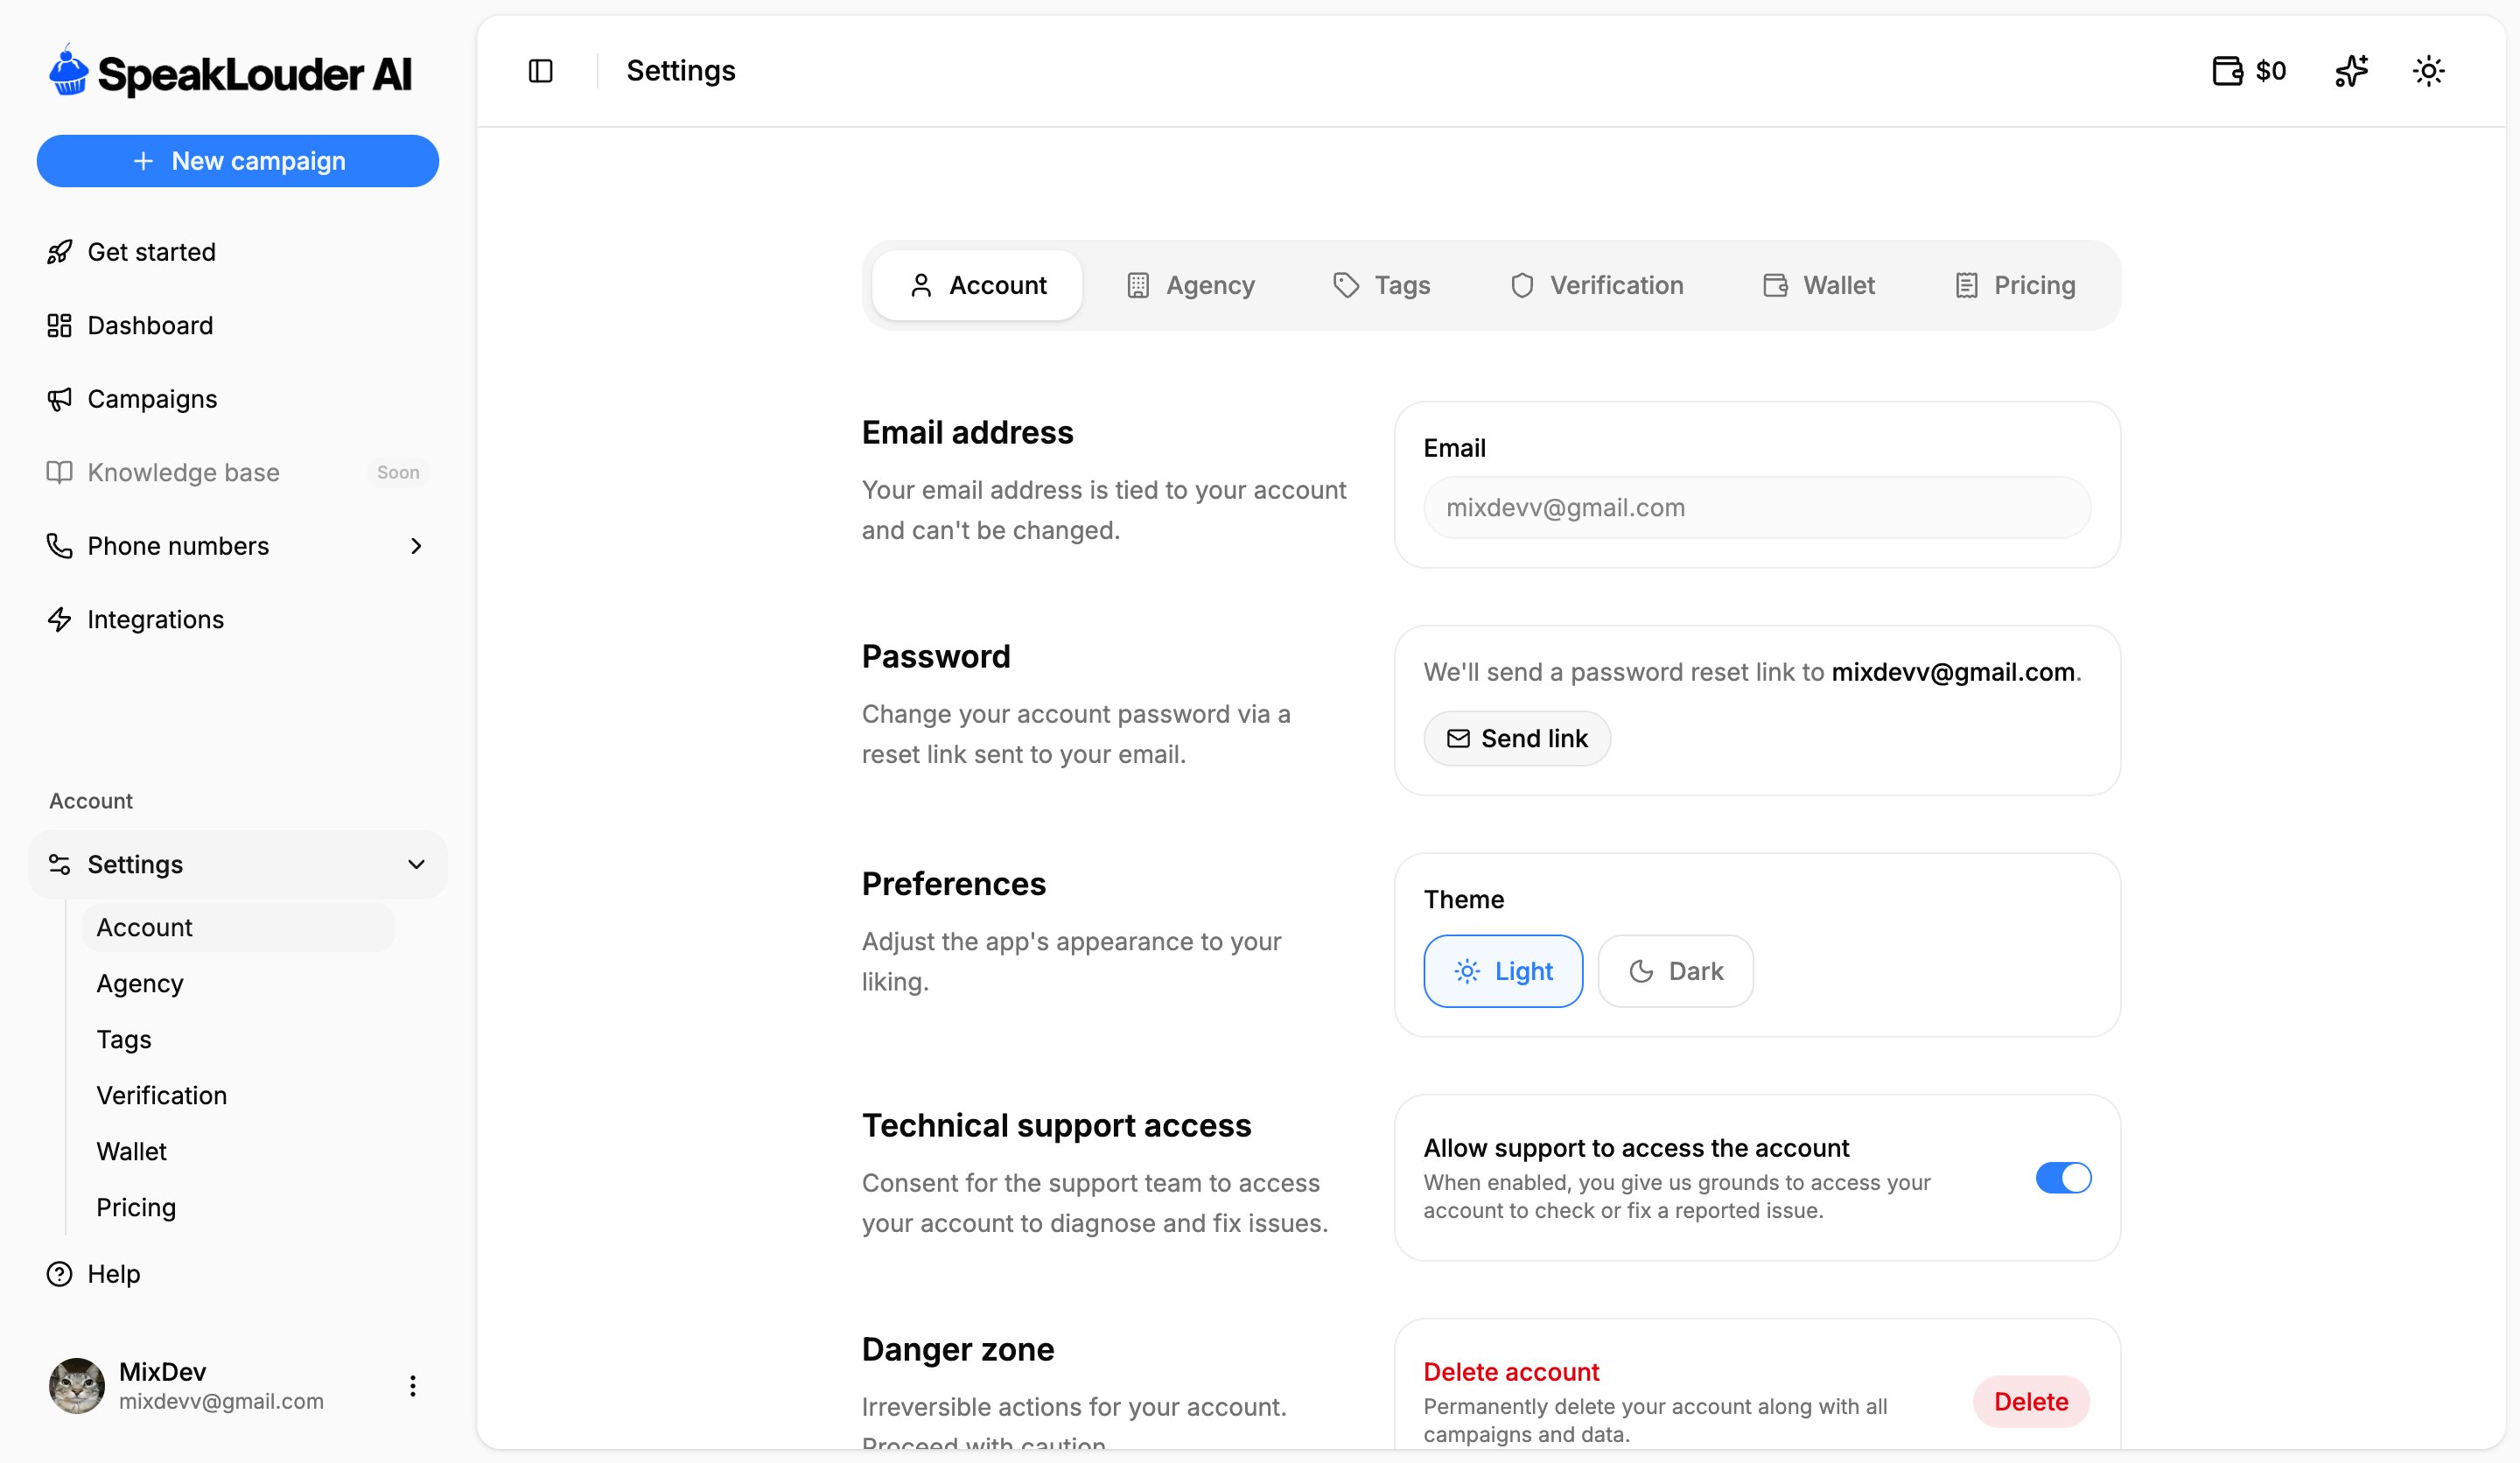Open Integrations in the sidebar

(x=238, y=619)
